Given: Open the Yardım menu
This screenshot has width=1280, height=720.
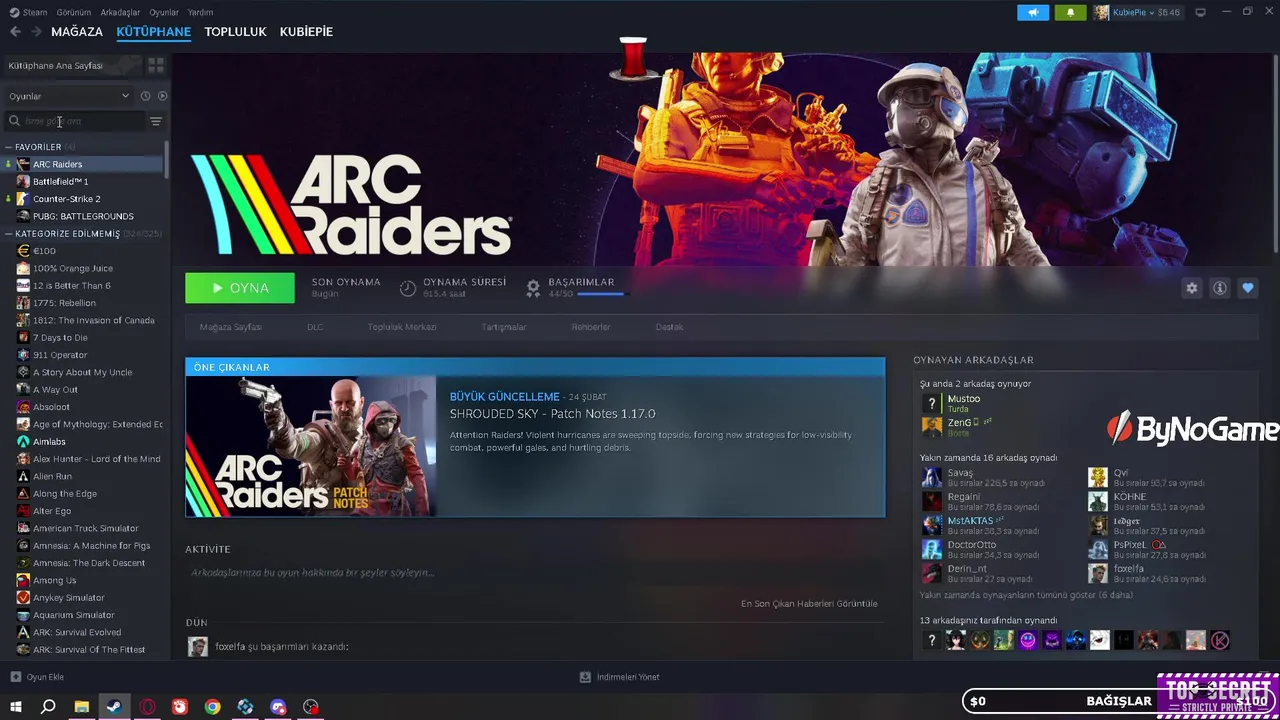Looking at the screenshot, I should pos(200,12).
